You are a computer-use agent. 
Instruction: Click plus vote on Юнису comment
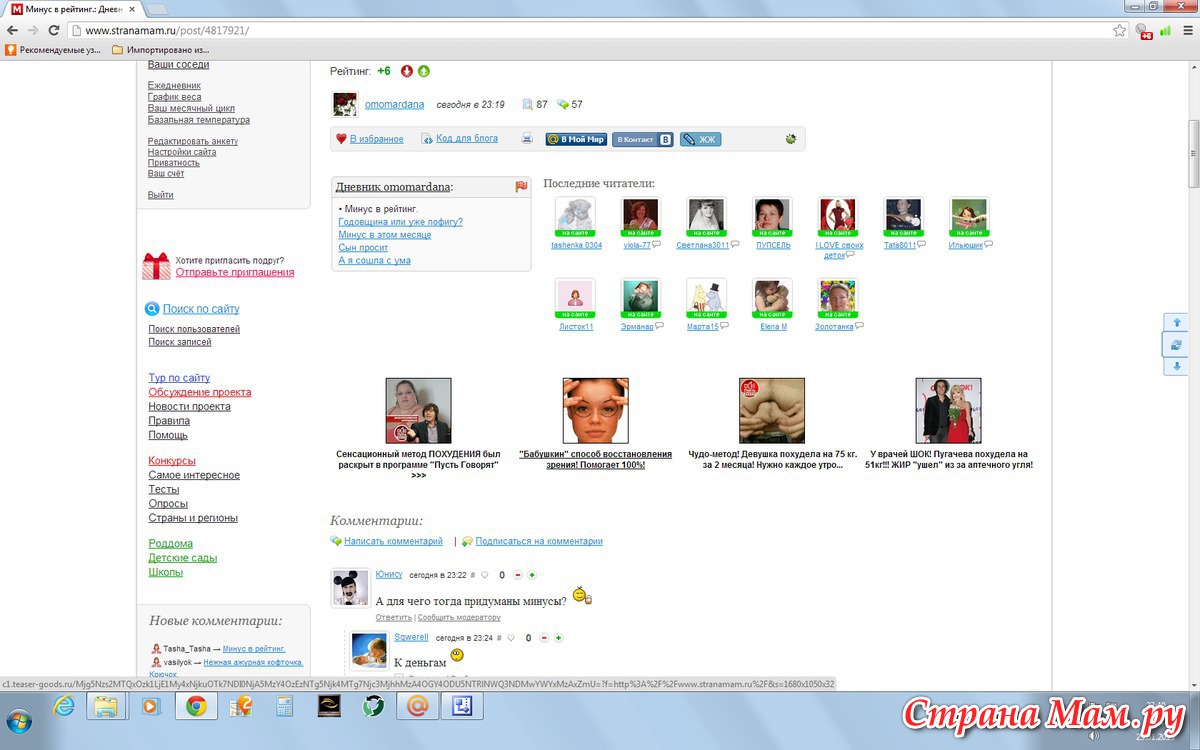point(532,575)
